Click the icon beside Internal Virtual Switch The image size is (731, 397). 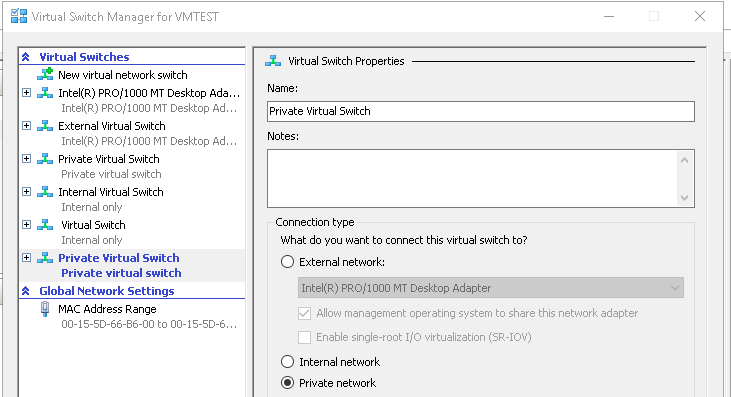[45, 192]
